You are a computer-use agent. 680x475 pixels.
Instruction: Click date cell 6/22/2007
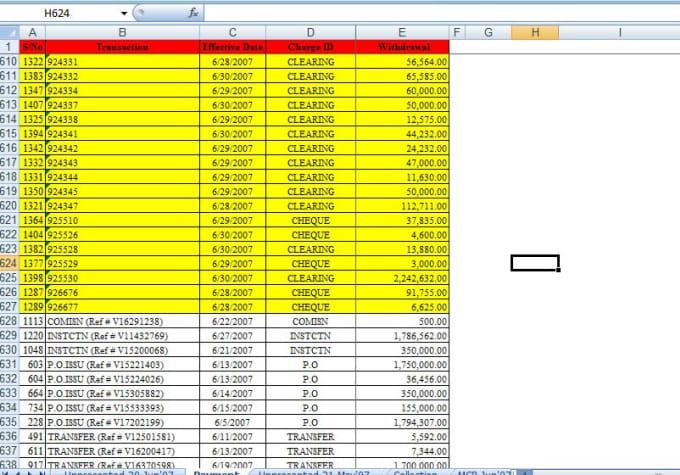232,321
